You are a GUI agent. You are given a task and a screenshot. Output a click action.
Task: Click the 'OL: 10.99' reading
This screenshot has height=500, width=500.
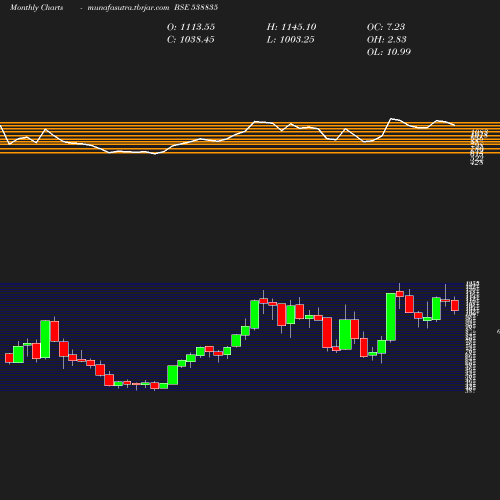(389, 52)
